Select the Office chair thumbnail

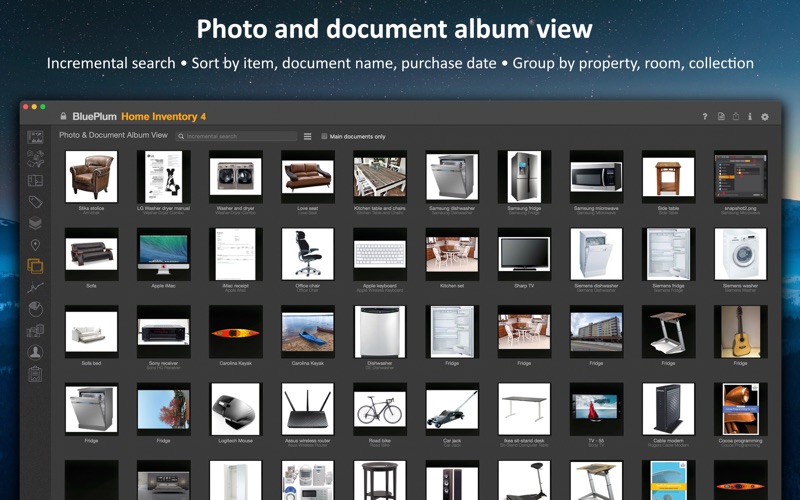[308, 254]
